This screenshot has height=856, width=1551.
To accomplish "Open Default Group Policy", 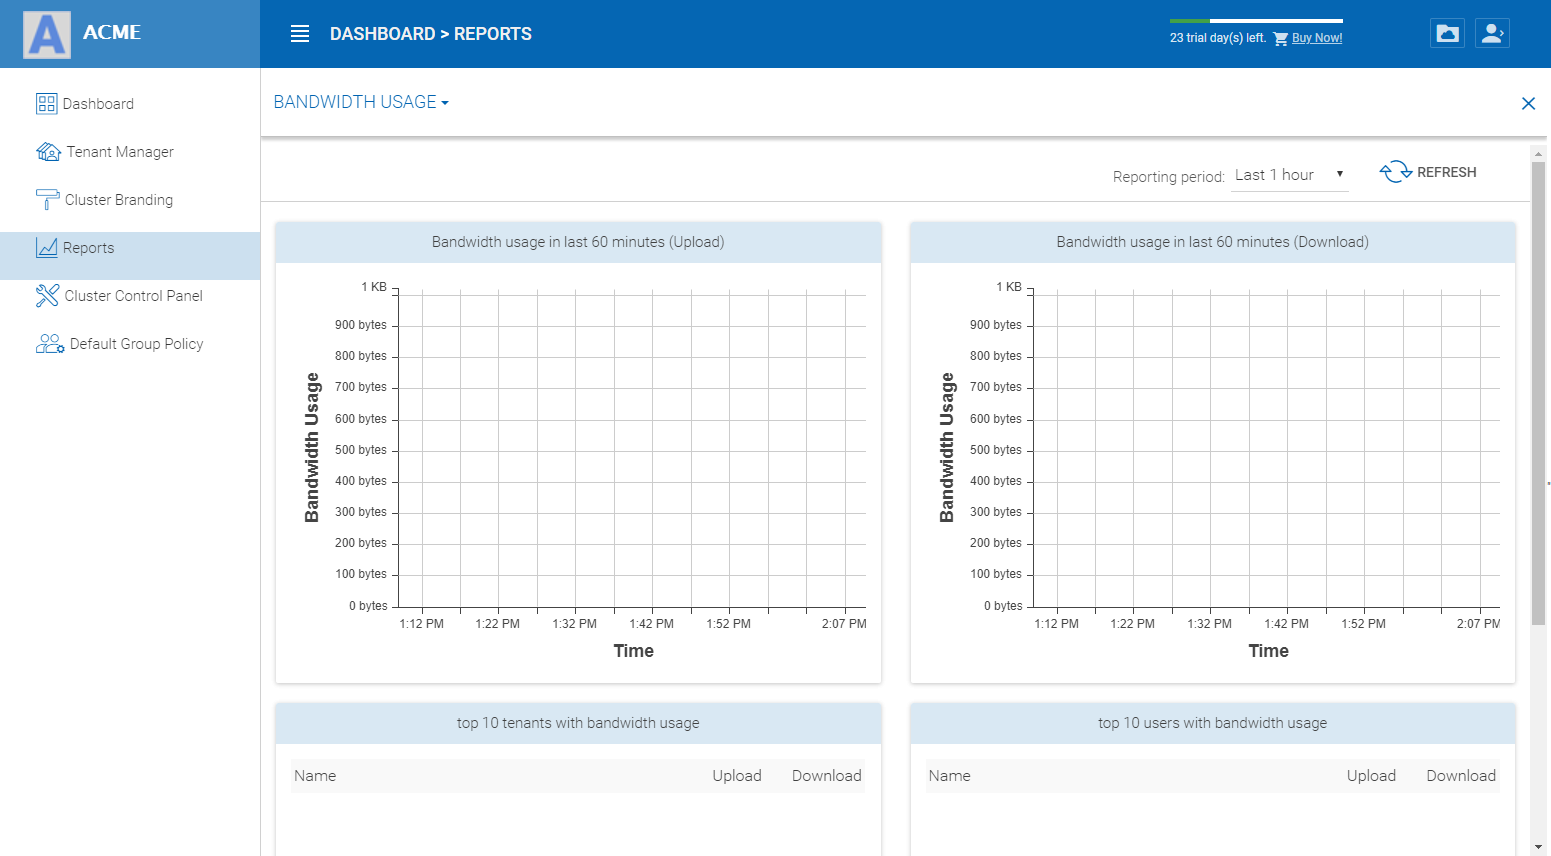I will (x=130, y=344).
